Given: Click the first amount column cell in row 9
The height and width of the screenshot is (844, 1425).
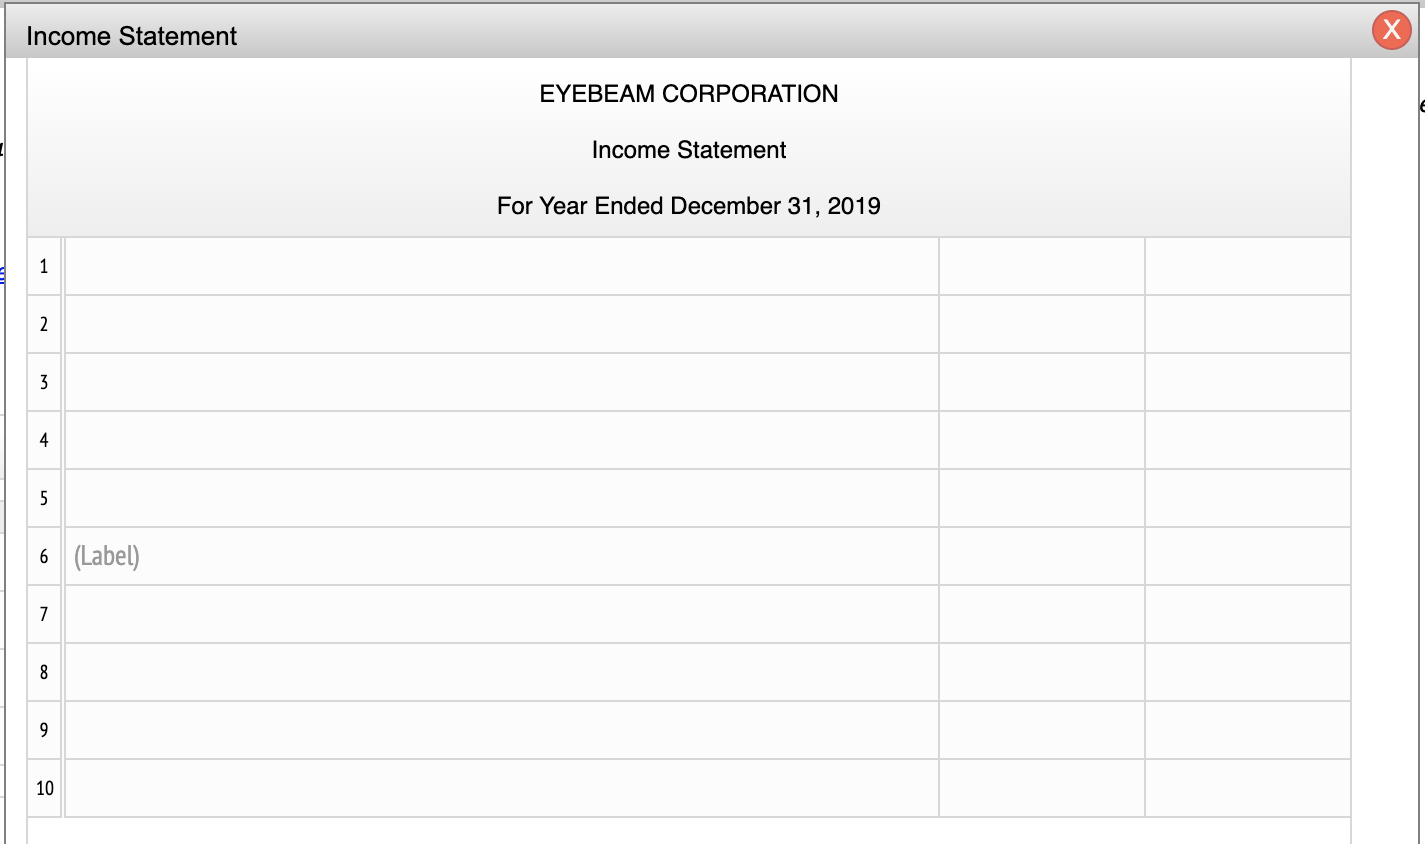Looking at the screenshot, I should [1042, 731].
